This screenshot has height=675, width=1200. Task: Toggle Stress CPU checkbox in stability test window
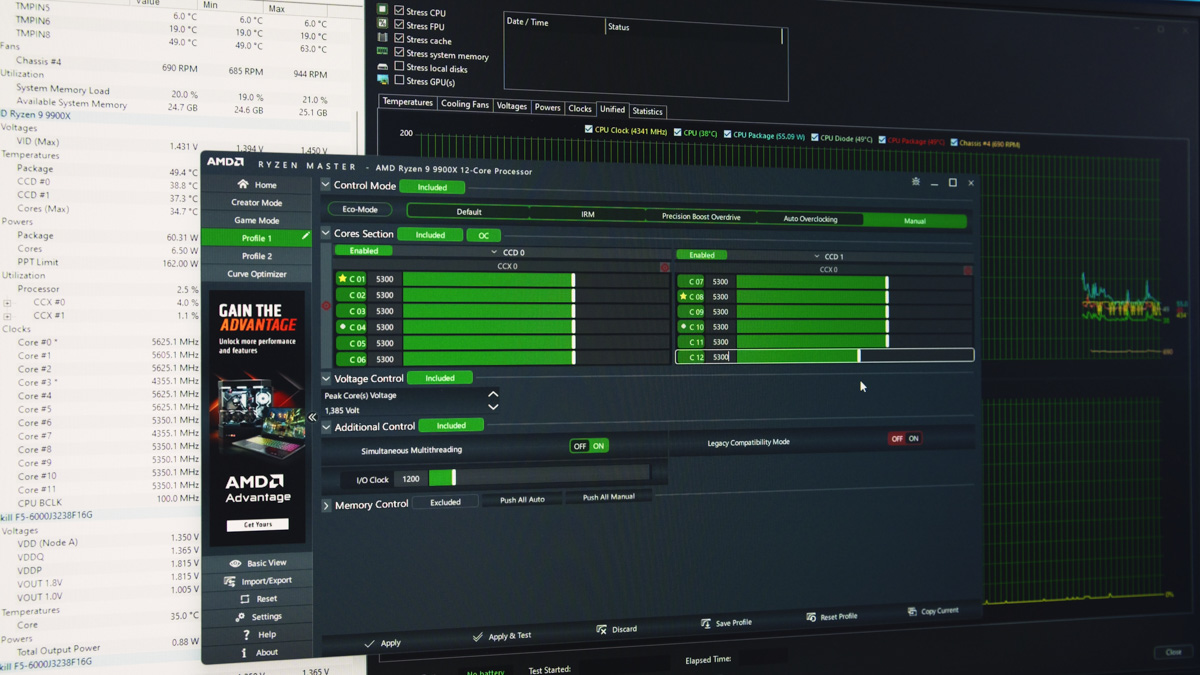(399, 12)
